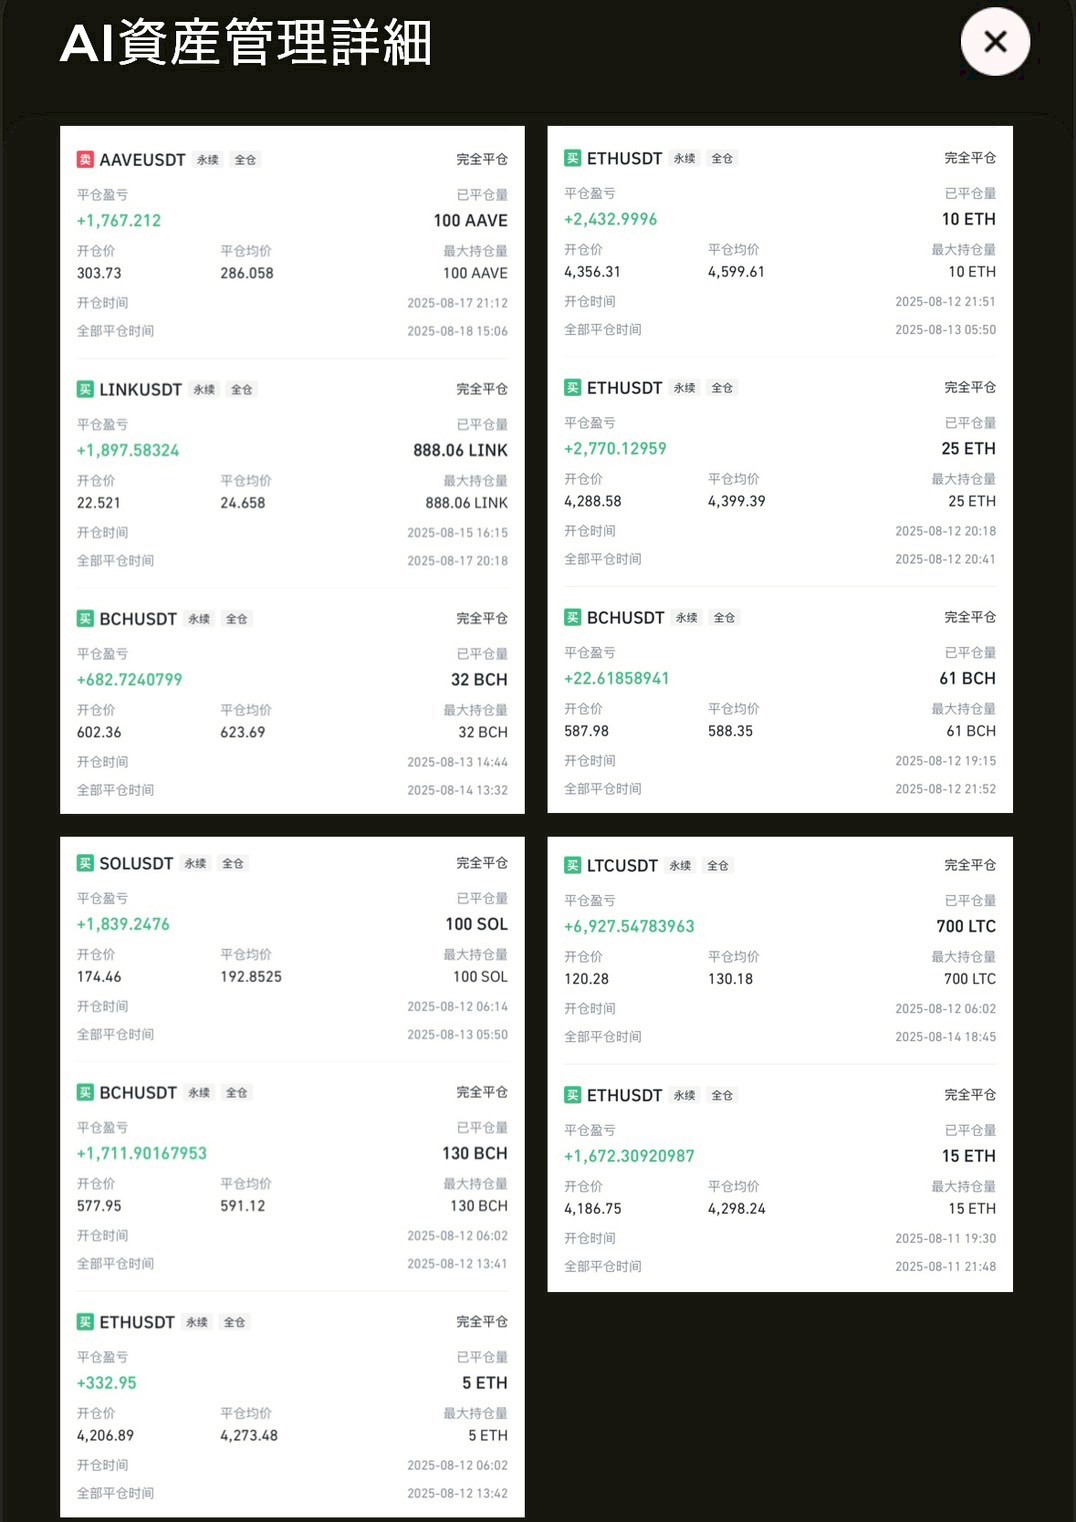The width and height of the screenshot is (1076, 1522).
Task: Click the +1,897.58324 profit on LINKUSDT
Action: click(x=128, y=450)
